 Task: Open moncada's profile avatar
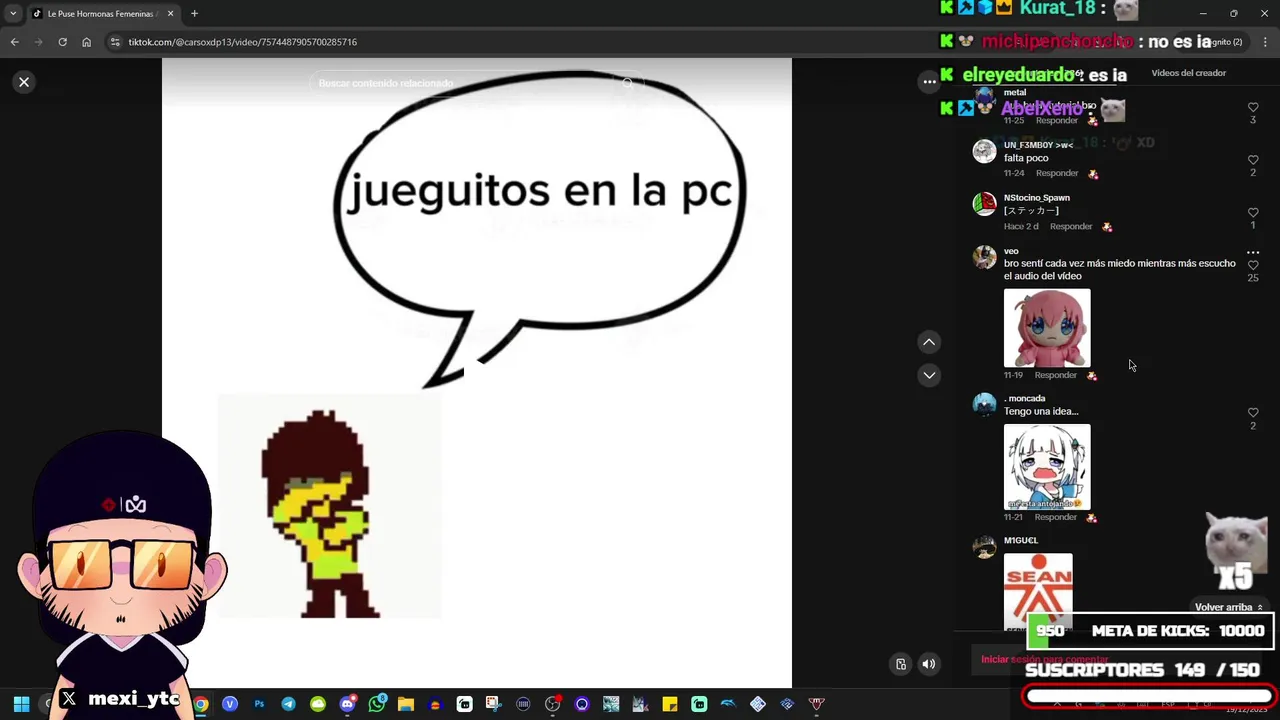coord(985,404)
